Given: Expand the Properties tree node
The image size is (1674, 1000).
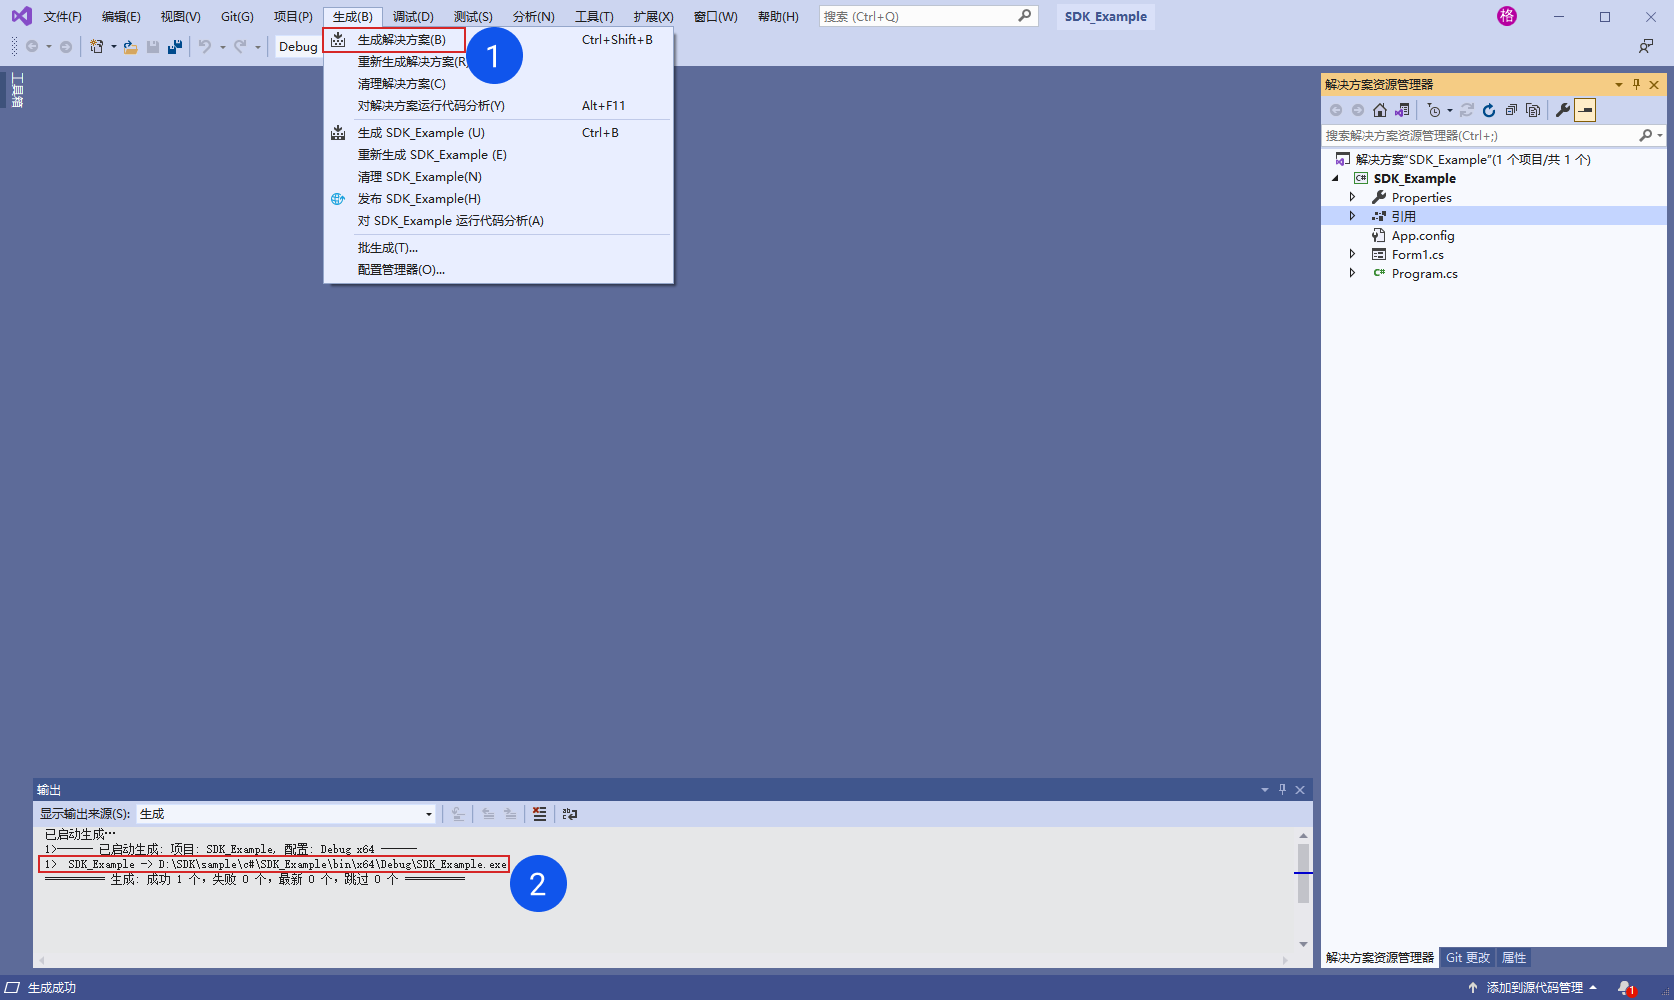Looking at the screenshot, I should (1352, 197).
